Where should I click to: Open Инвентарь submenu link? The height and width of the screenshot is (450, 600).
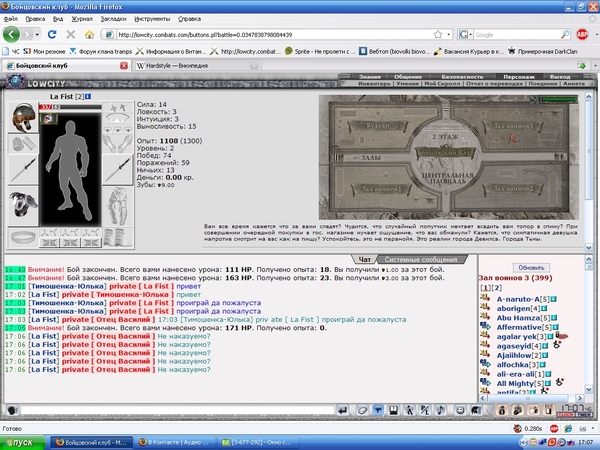click(375, 83)
